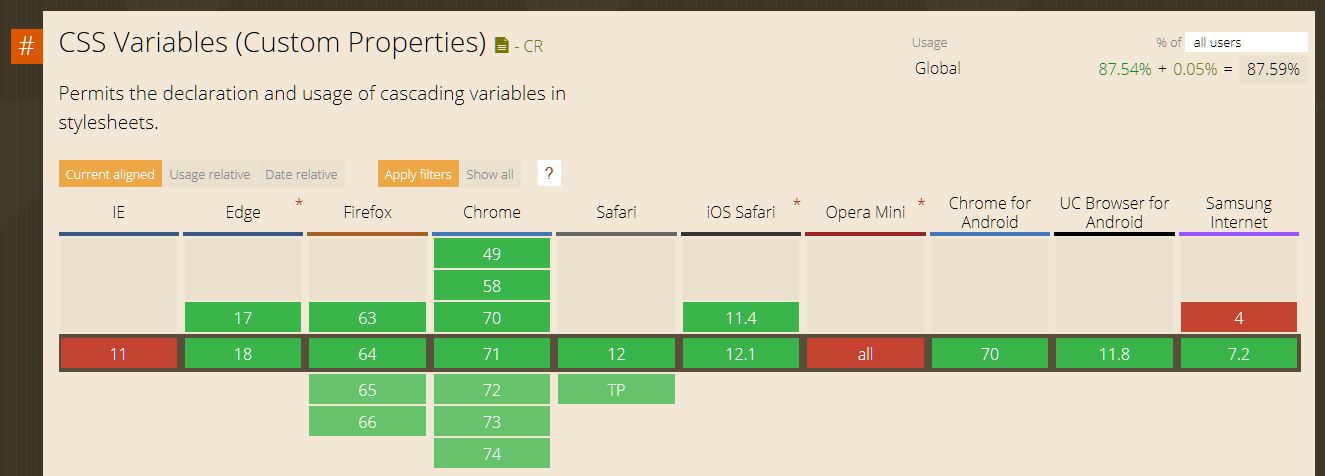Click the Chrome 72 support cell
The width and height of the screenshot is (1325, 476).
(x=492, y=389)
